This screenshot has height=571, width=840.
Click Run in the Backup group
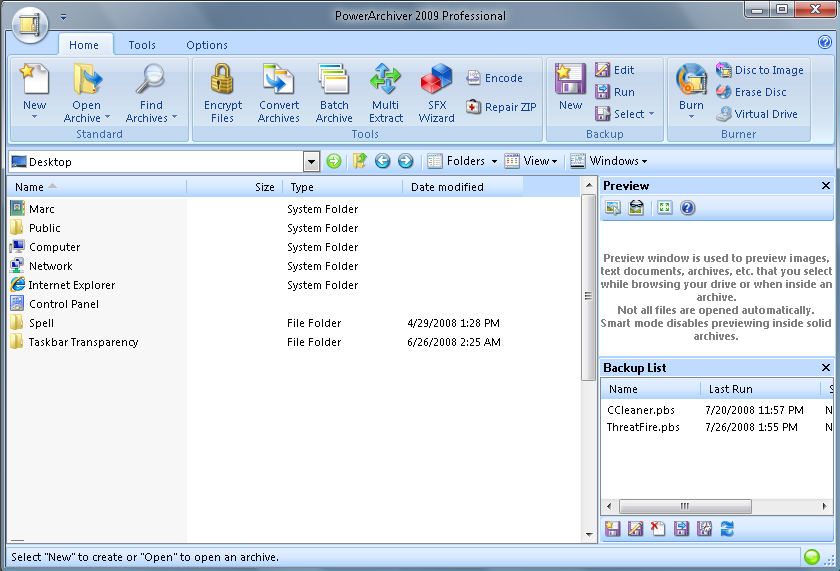(615, 92)
